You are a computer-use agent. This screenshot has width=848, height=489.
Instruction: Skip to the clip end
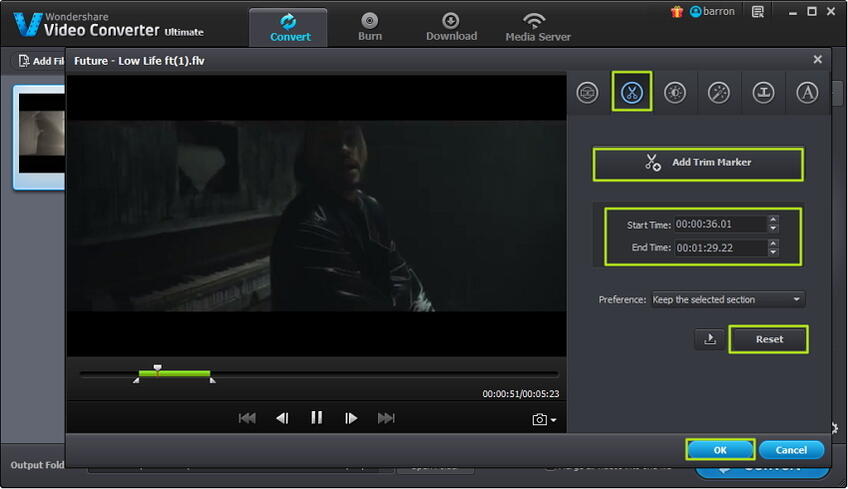(386, 418)
